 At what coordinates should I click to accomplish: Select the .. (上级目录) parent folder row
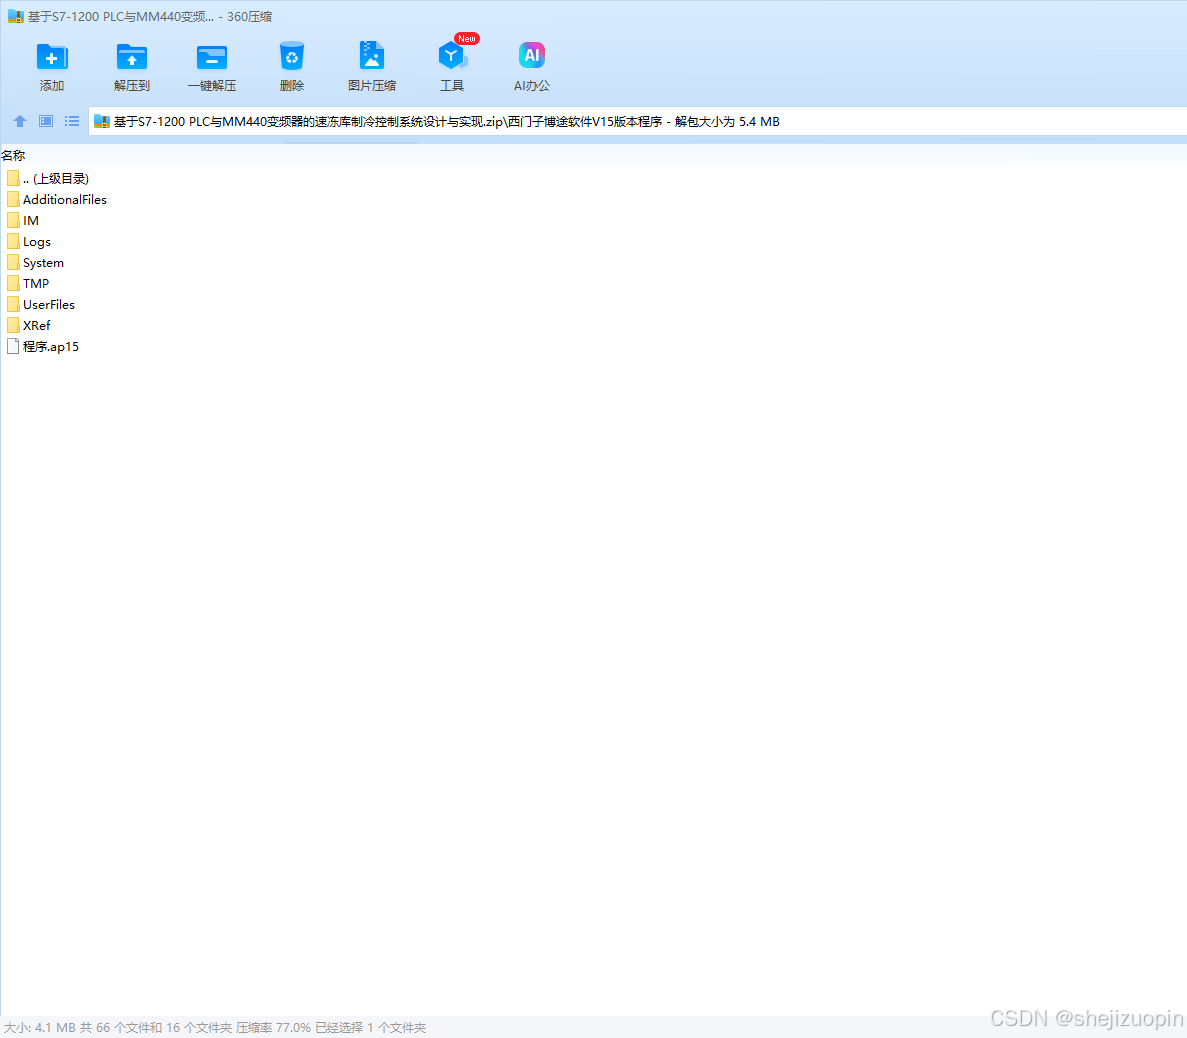pos(48,179)
